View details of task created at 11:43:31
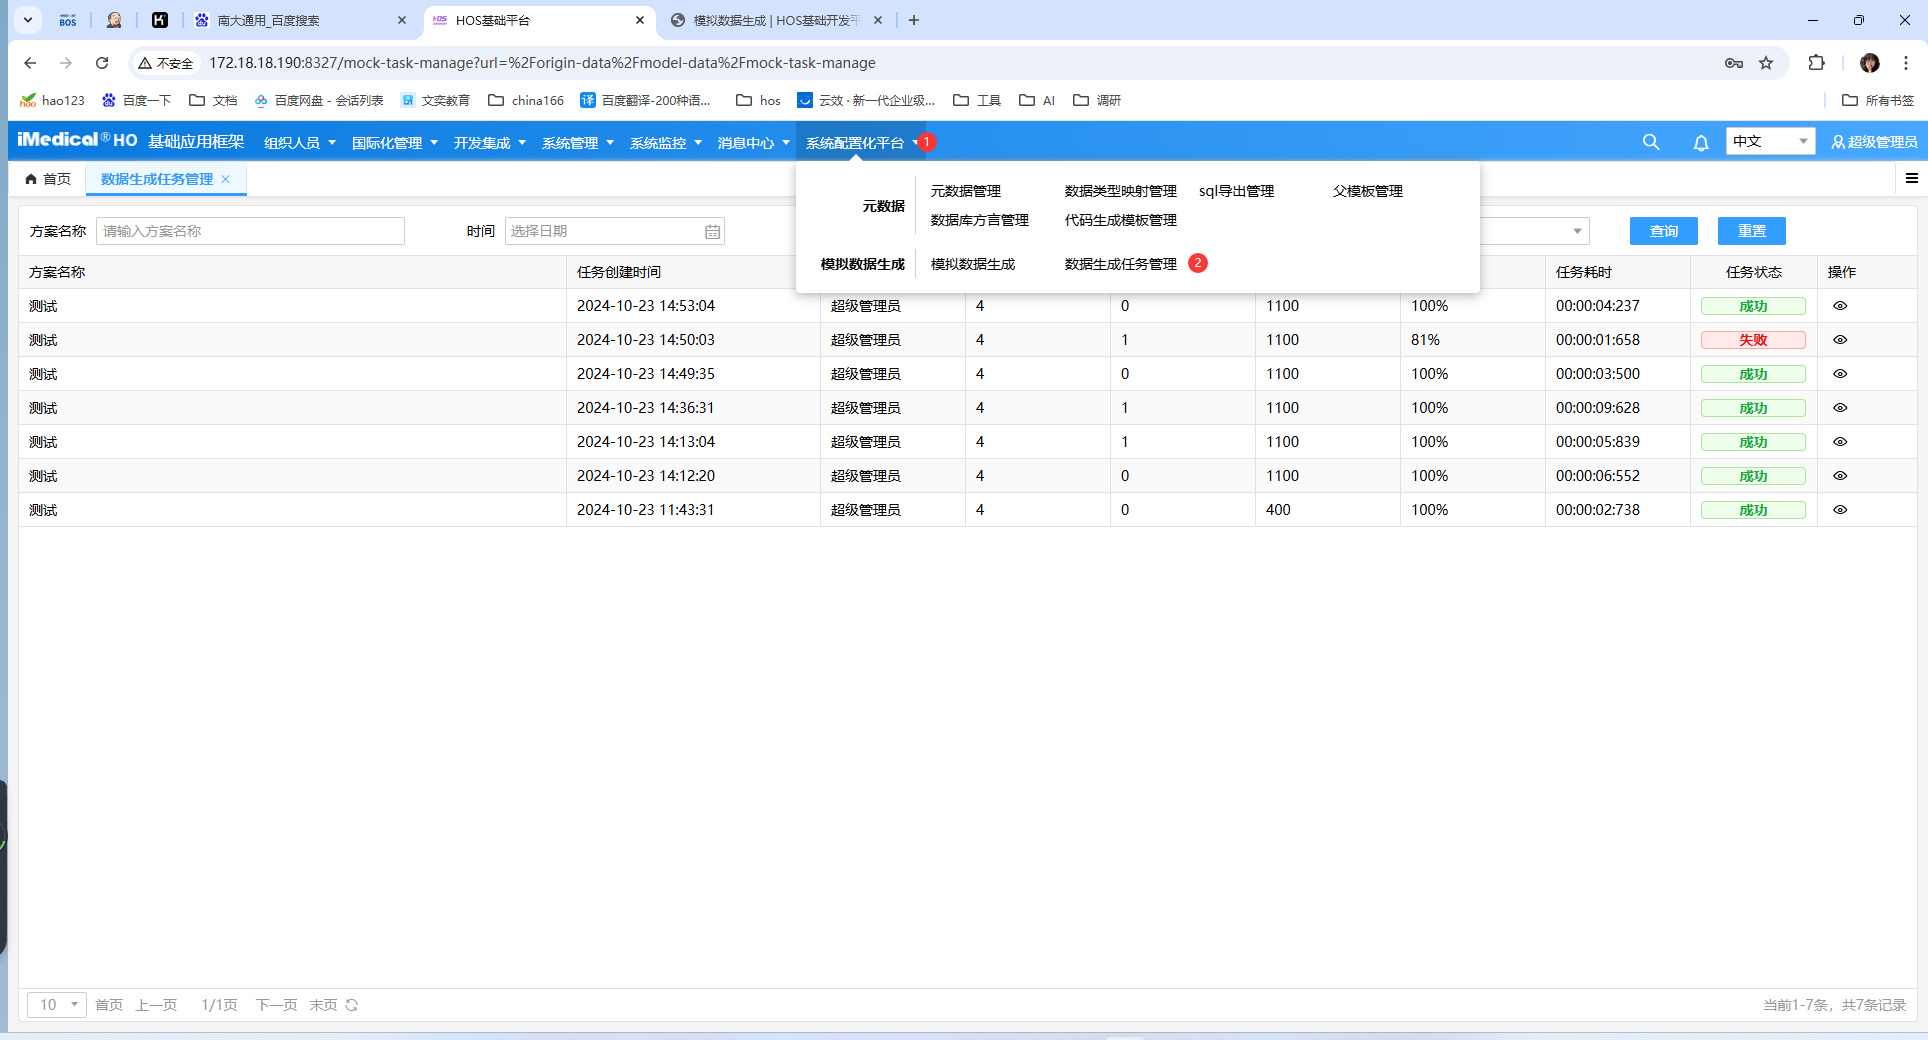The height and width of the screenshot is (1040, 1928). [x=1839, y=510]
